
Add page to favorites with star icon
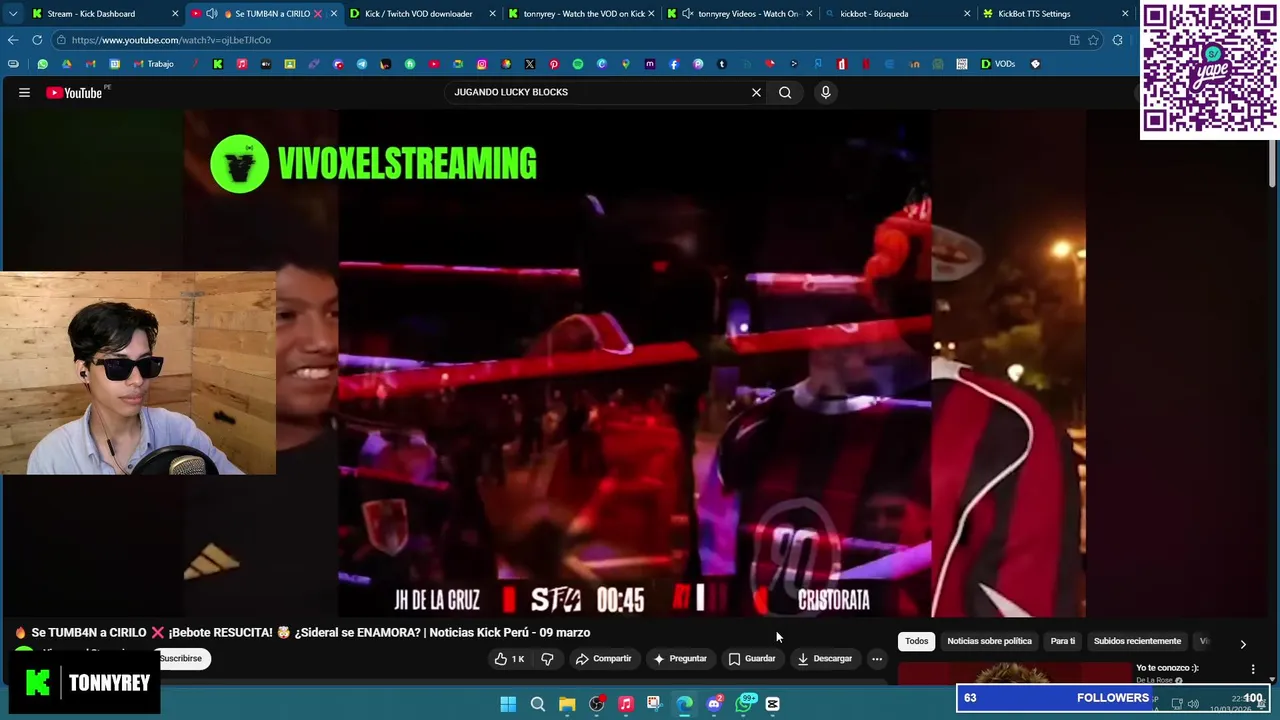(1093, 40)
